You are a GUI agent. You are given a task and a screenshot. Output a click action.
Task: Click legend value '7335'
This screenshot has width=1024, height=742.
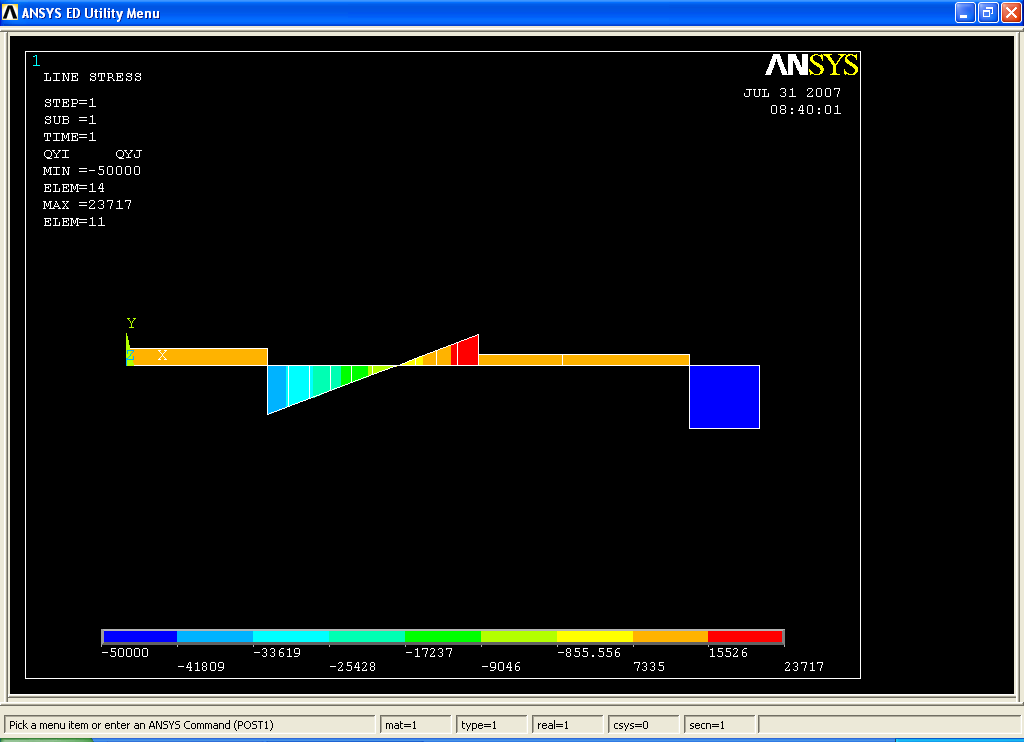(649, 667)
